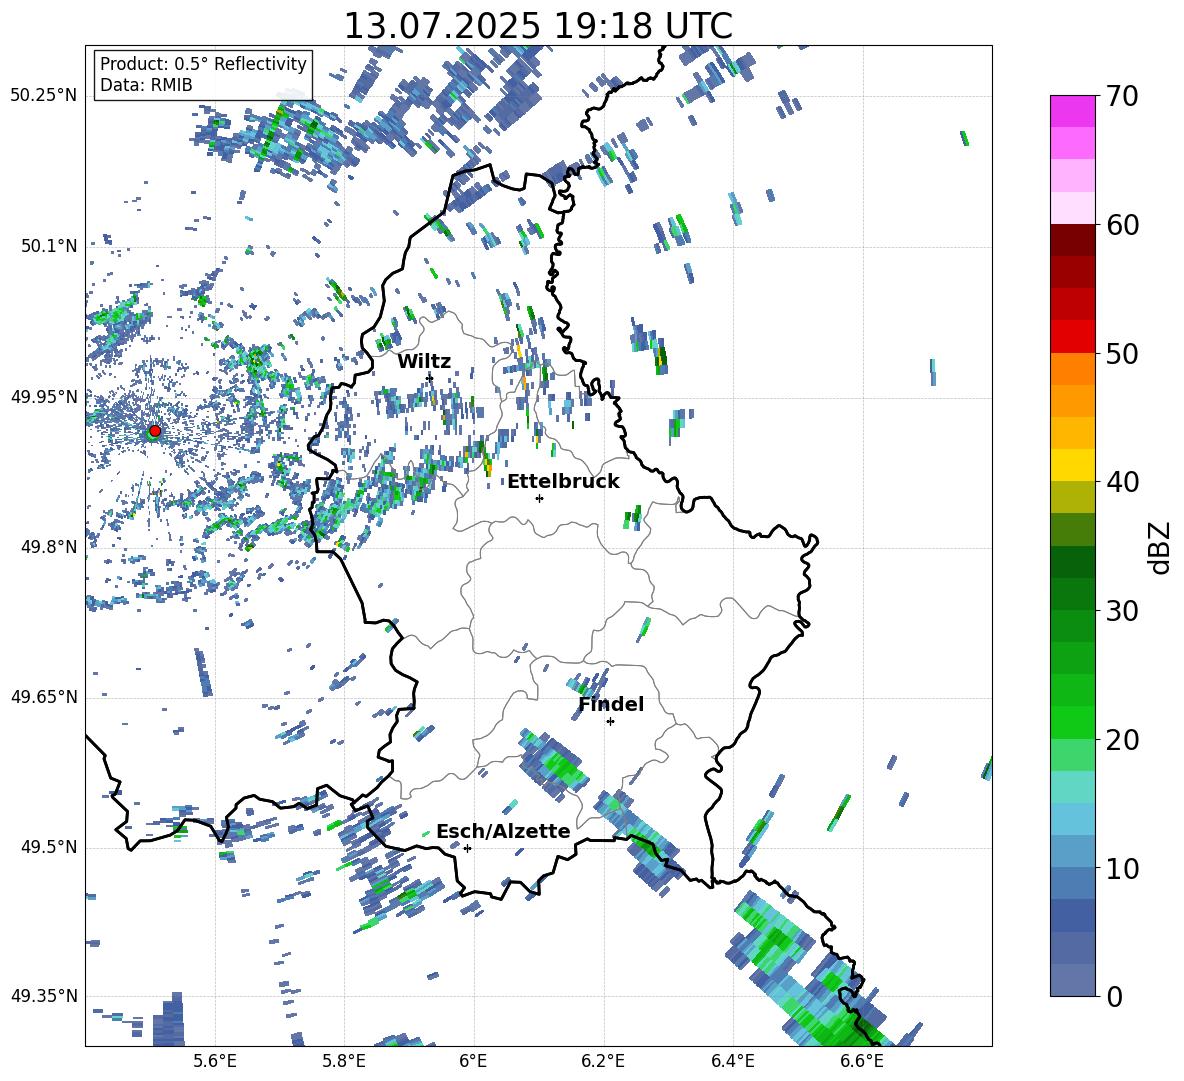Click the Ettelbruck city label
1184x1081 pixels.
tap(563, 482)
